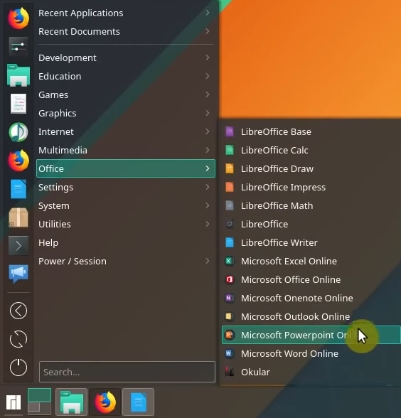This screenshot has height=418, width=401.
Task: Expand the Education category
Action: [x=126, y=76]
